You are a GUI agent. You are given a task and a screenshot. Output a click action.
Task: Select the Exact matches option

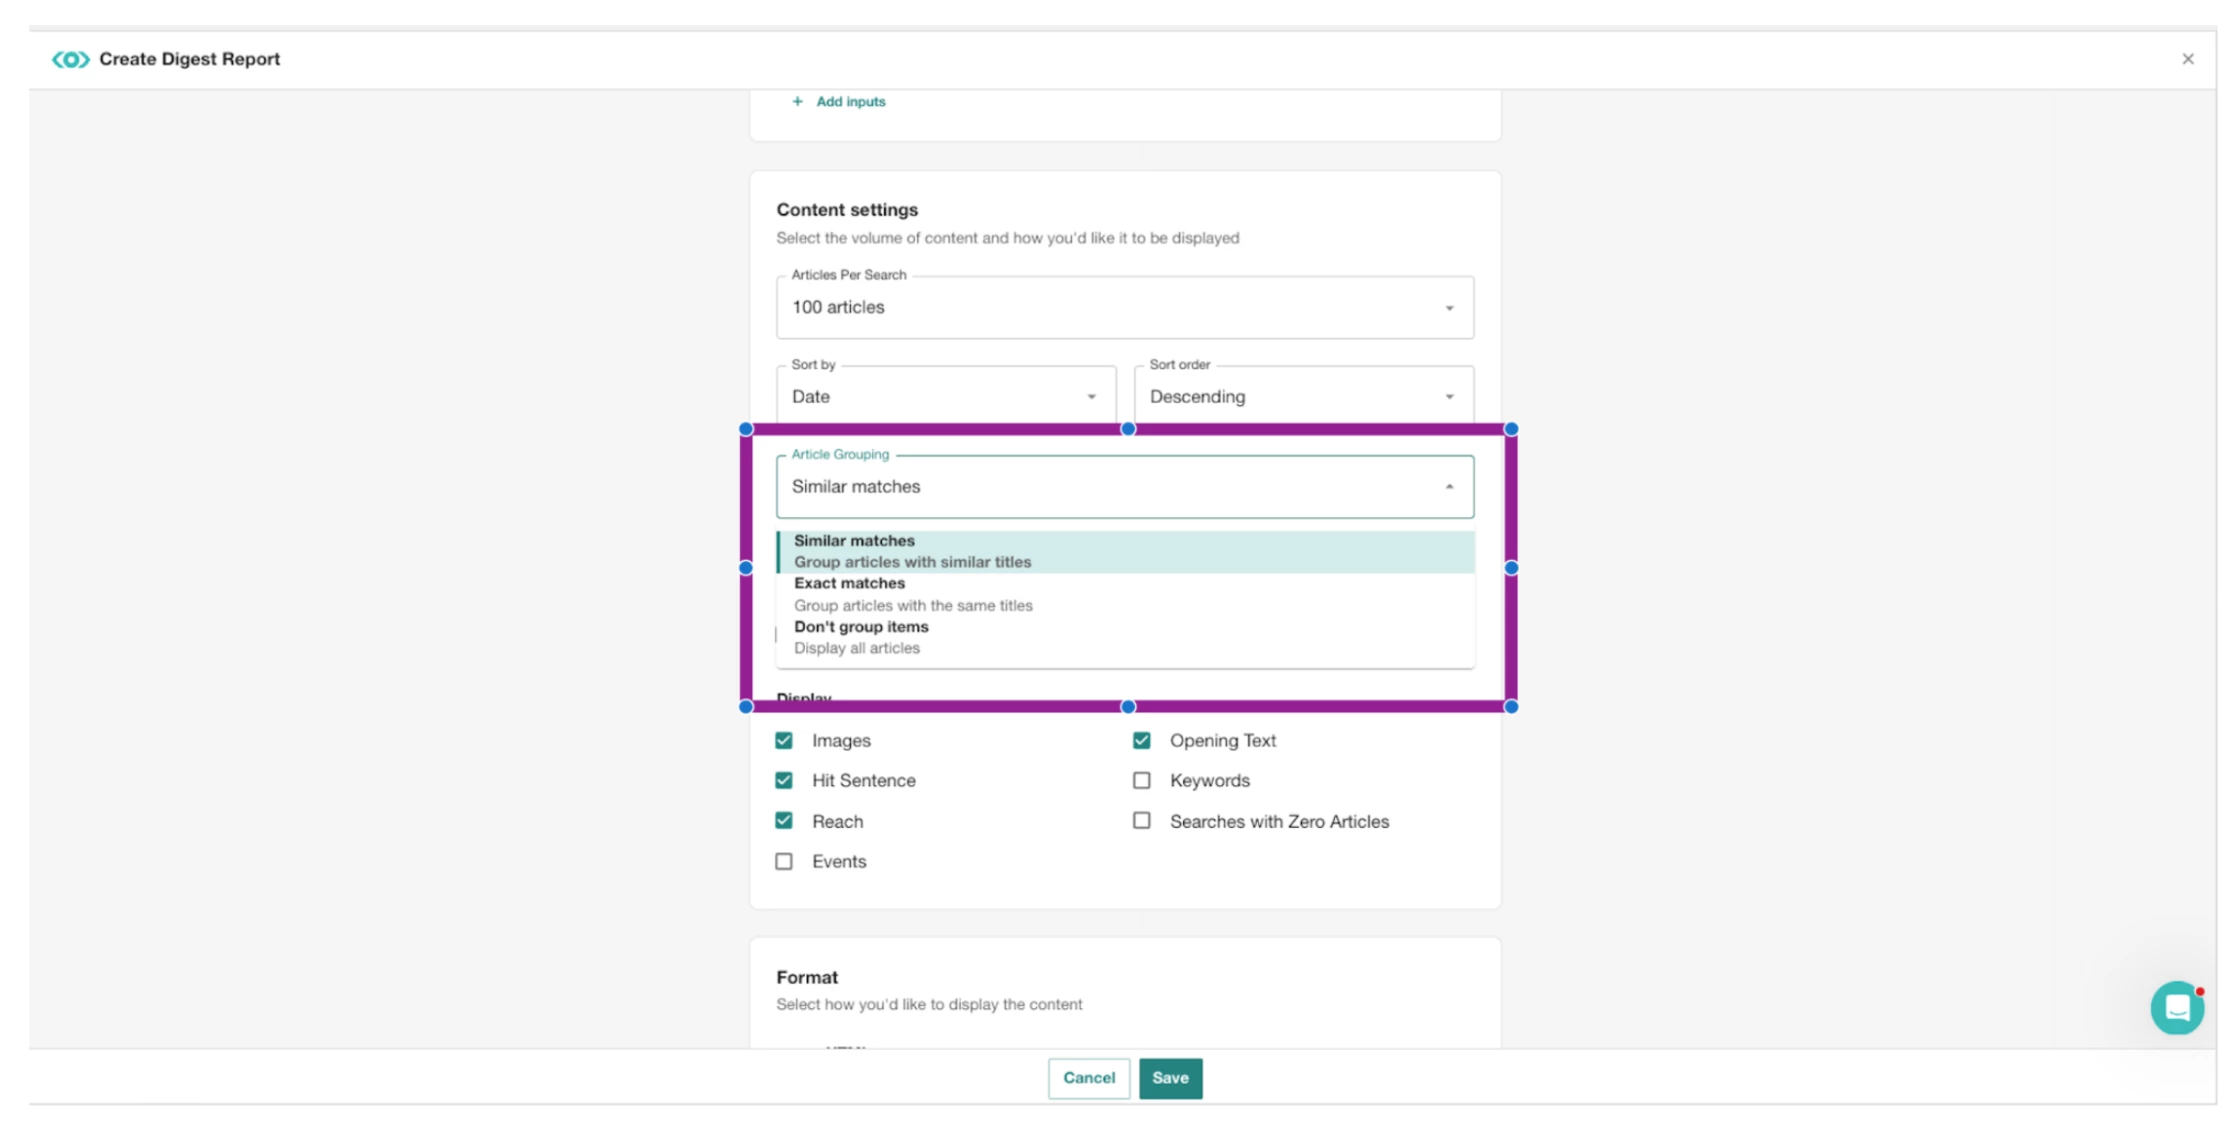coord(1125,594)
